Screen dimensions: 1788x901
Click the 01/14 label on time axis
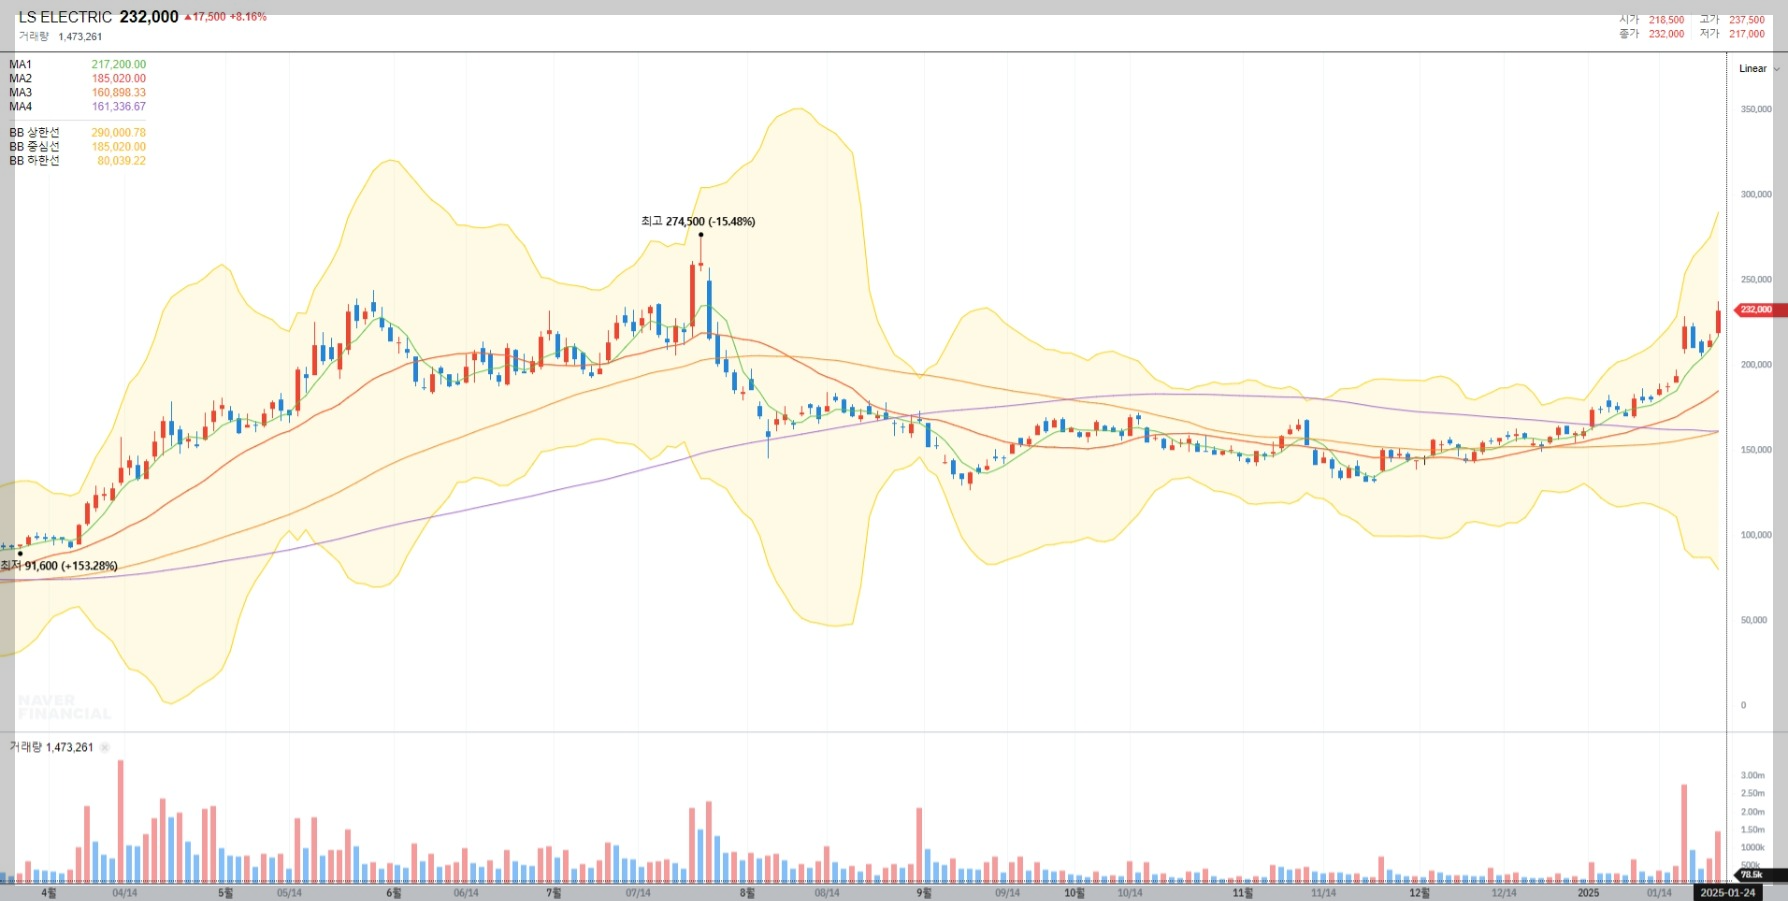(1659, 893)
